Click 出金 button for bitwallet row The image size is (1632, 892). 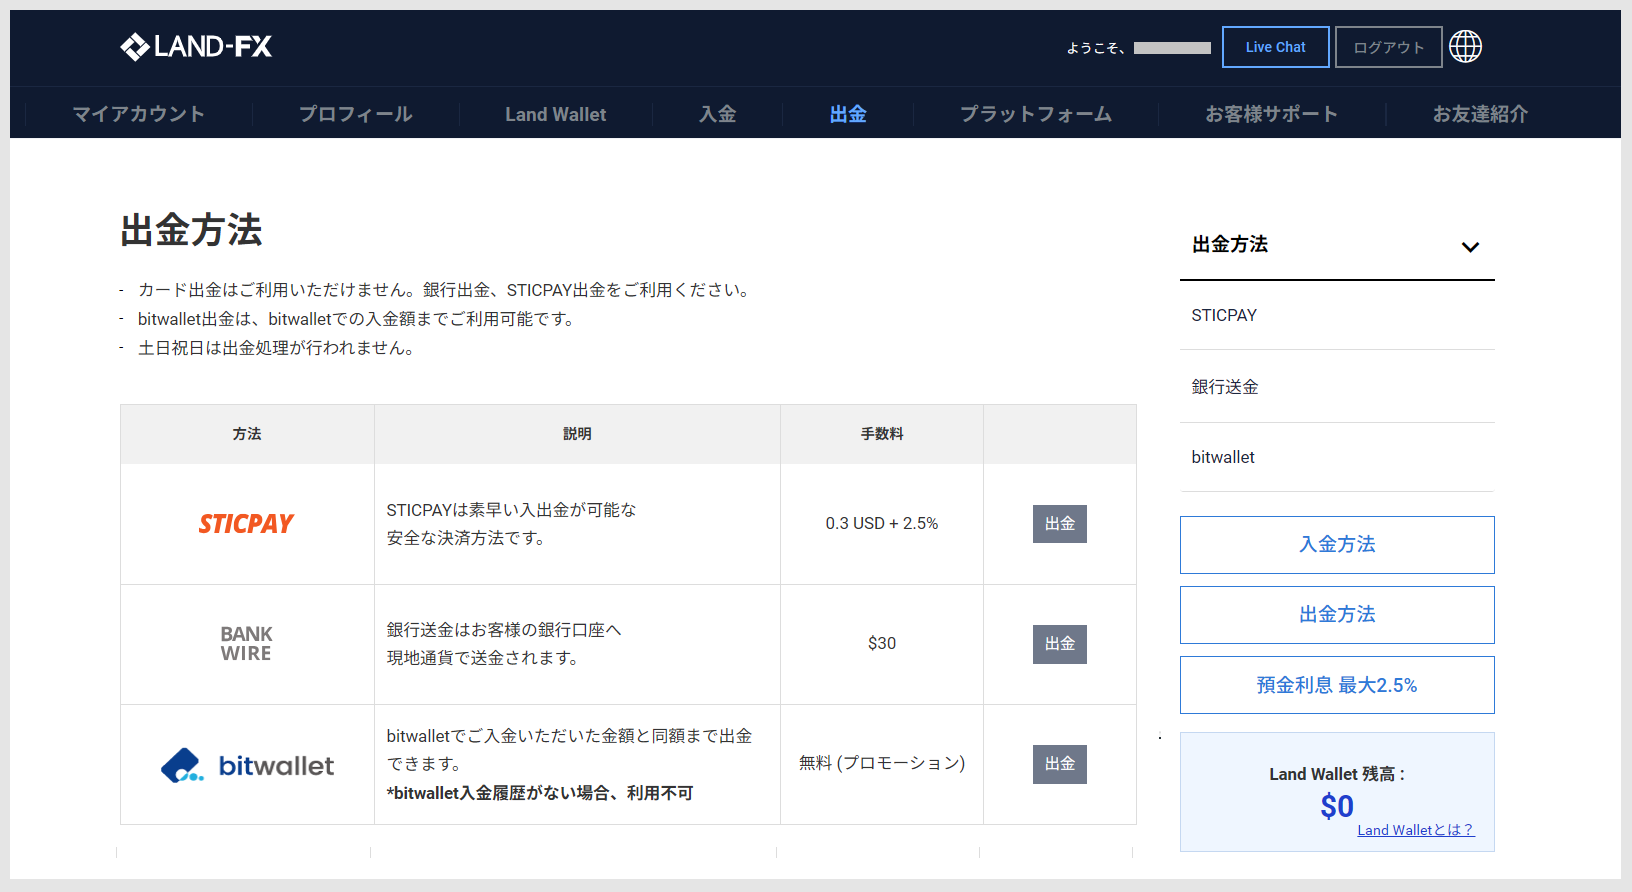point(1059,764)
